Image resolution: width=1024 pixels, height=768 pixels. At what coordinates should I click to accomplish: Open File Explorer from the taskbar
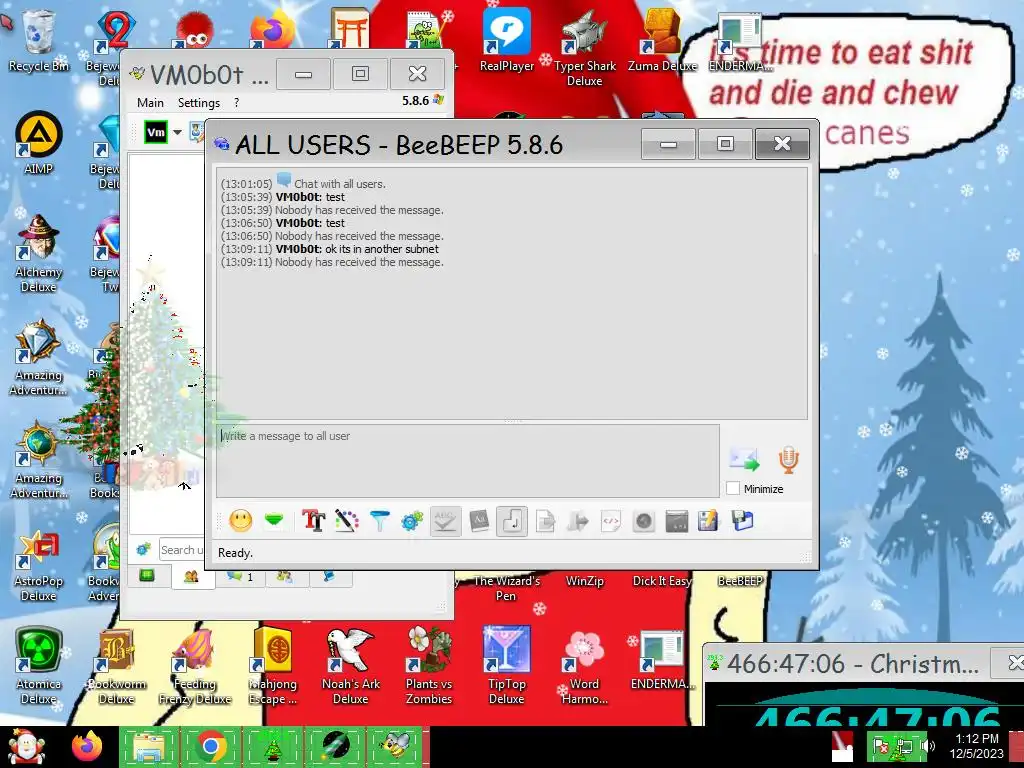click(148, 746)
